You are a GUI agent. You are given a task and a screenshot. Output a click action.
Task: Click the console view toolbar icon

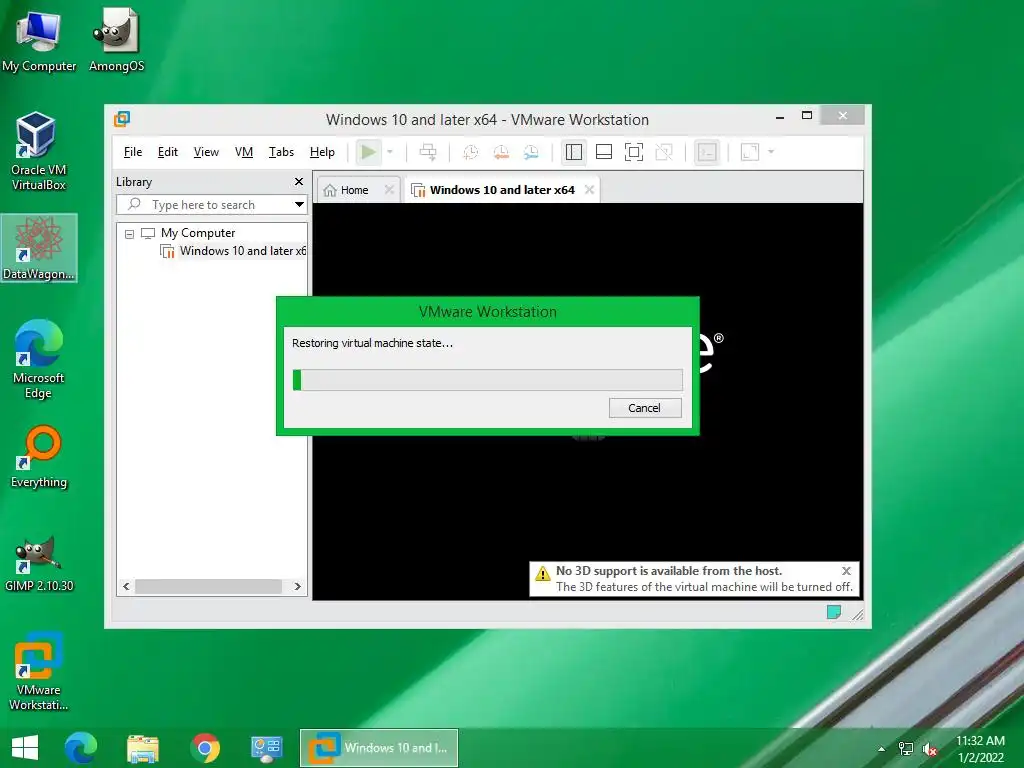(707, 152)
